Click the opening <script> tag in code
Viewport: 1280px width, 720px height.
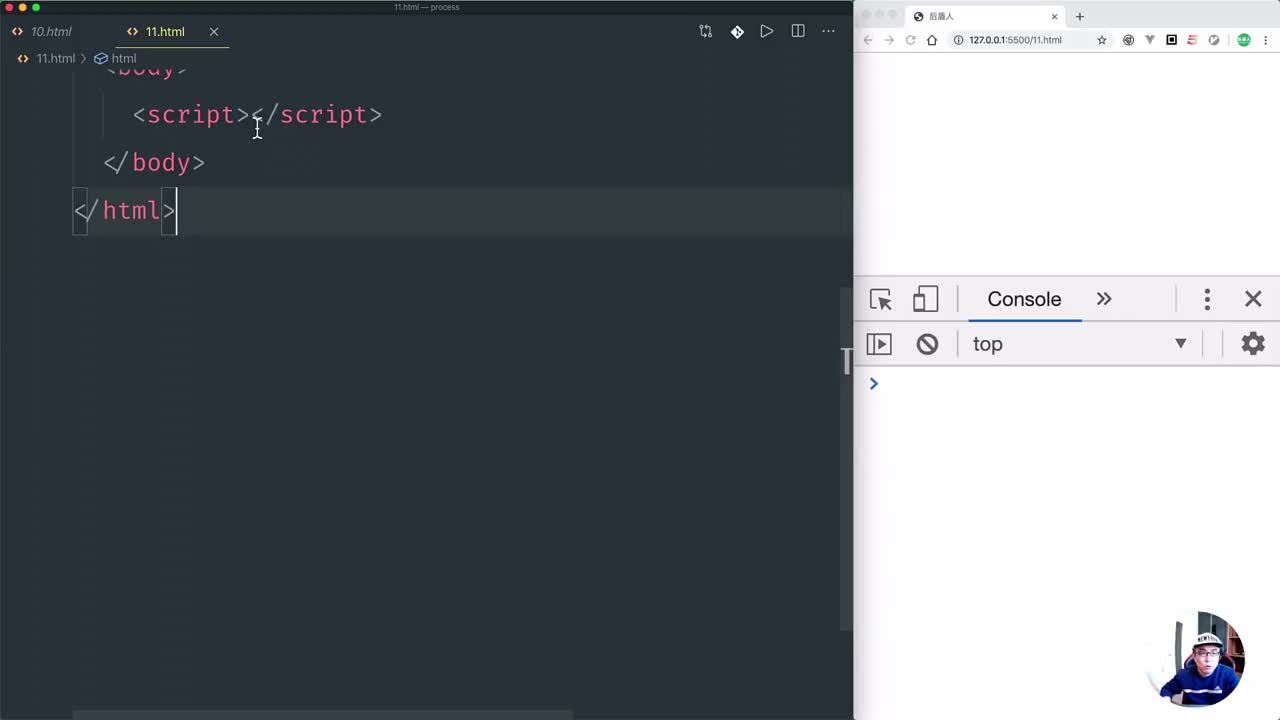pyautogui.click(x=191, y=115)
